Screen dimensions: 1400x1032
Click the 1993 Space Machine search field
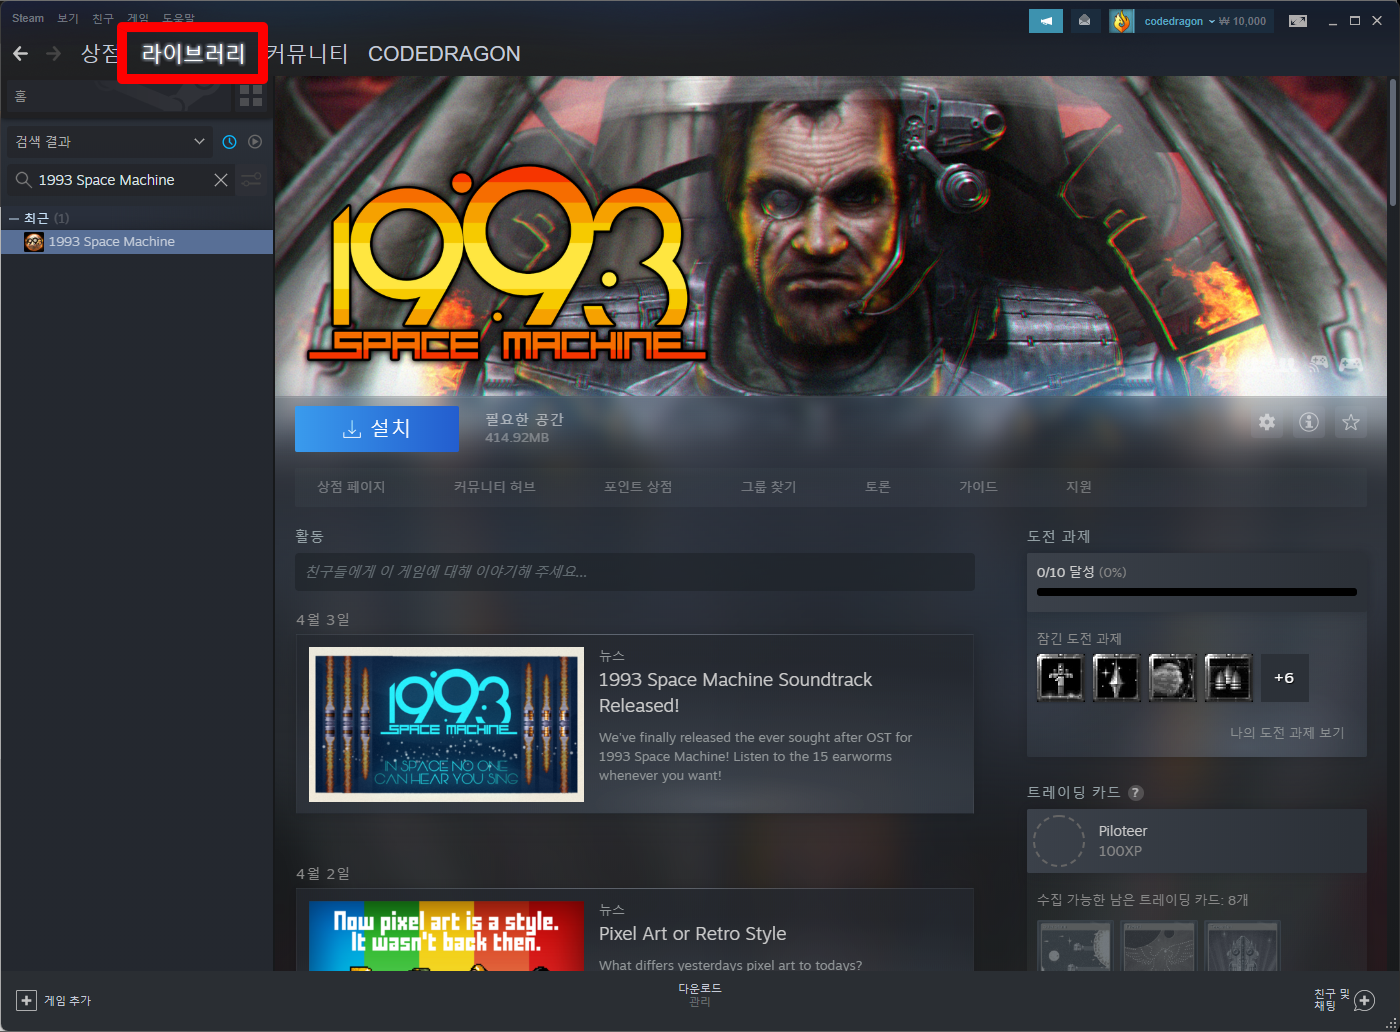tap(121, 180)
